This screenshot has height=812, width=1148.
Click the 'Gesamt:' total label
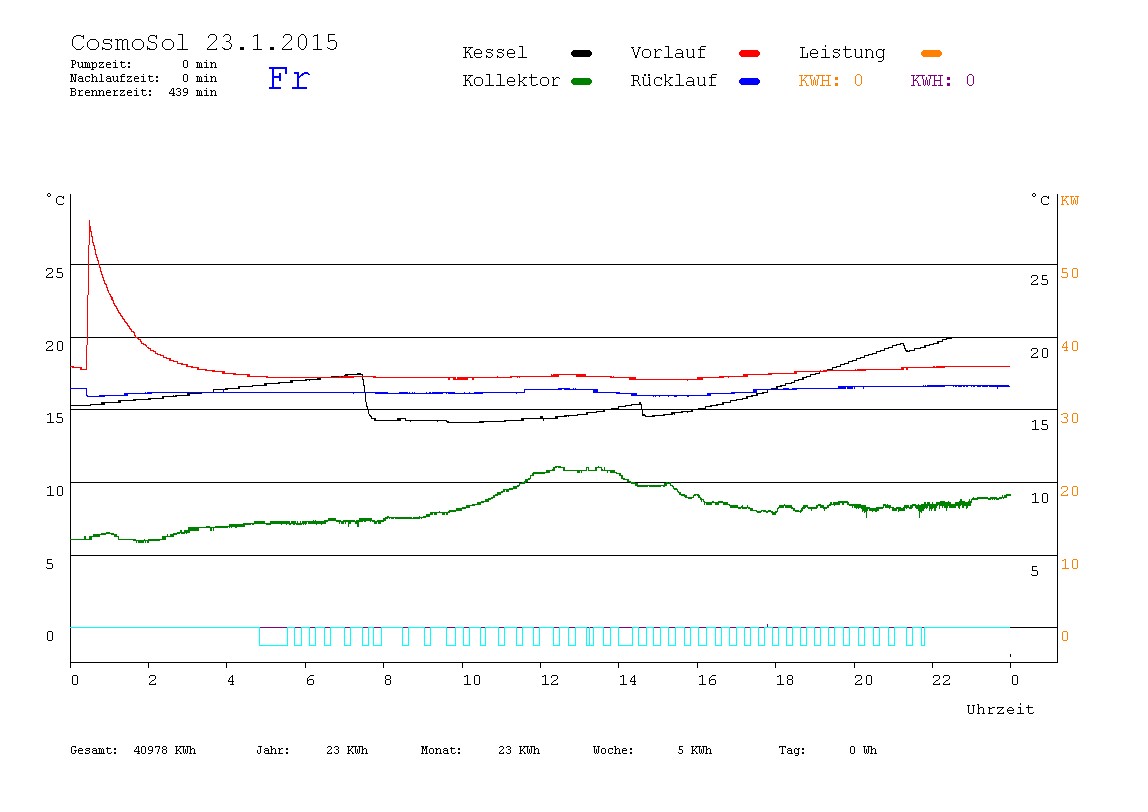point(94,750)
